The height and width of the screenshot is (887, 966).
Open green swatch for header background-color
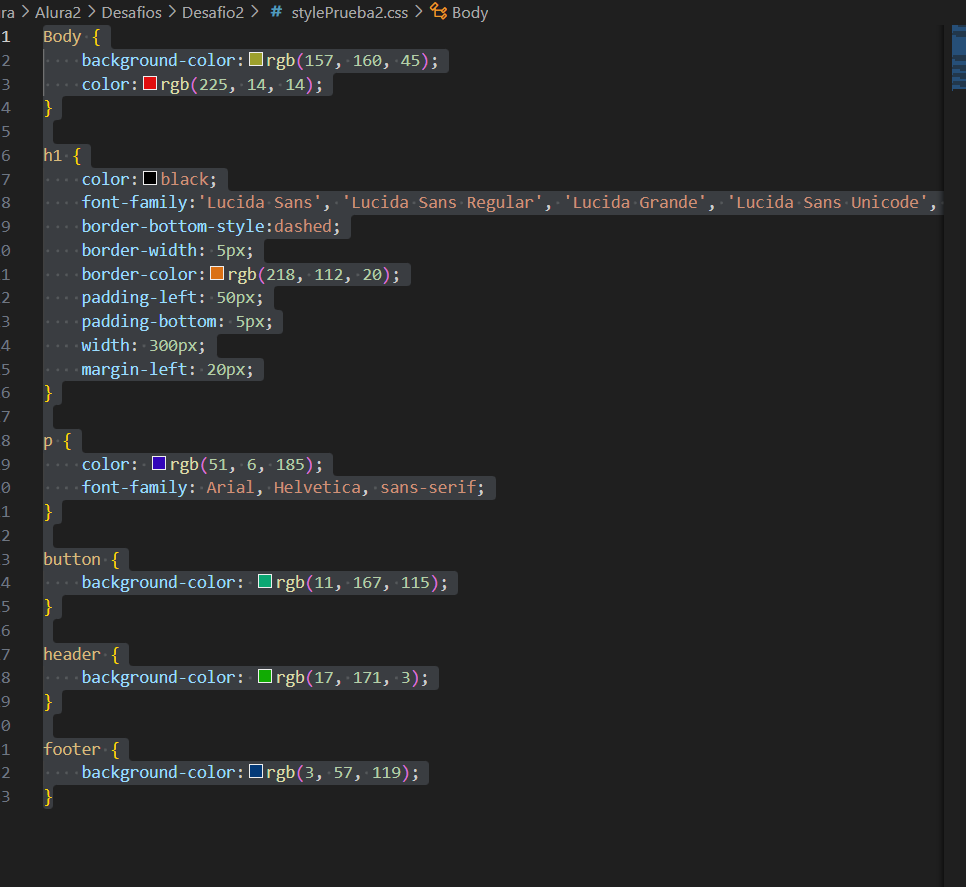tap(265, 676)
